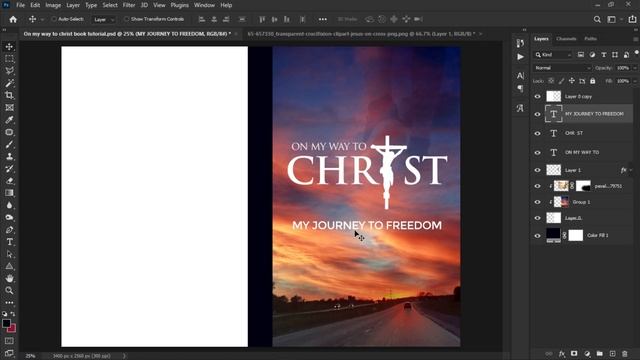Select the Eyedropper tool
The height and width of the screenshot is (360, 640).
[x=9, y=120]
